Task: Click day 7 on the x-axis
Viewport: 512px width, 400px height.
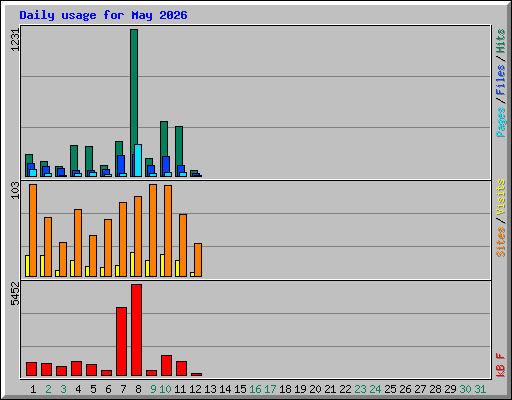Action: (x=123, y=389)
